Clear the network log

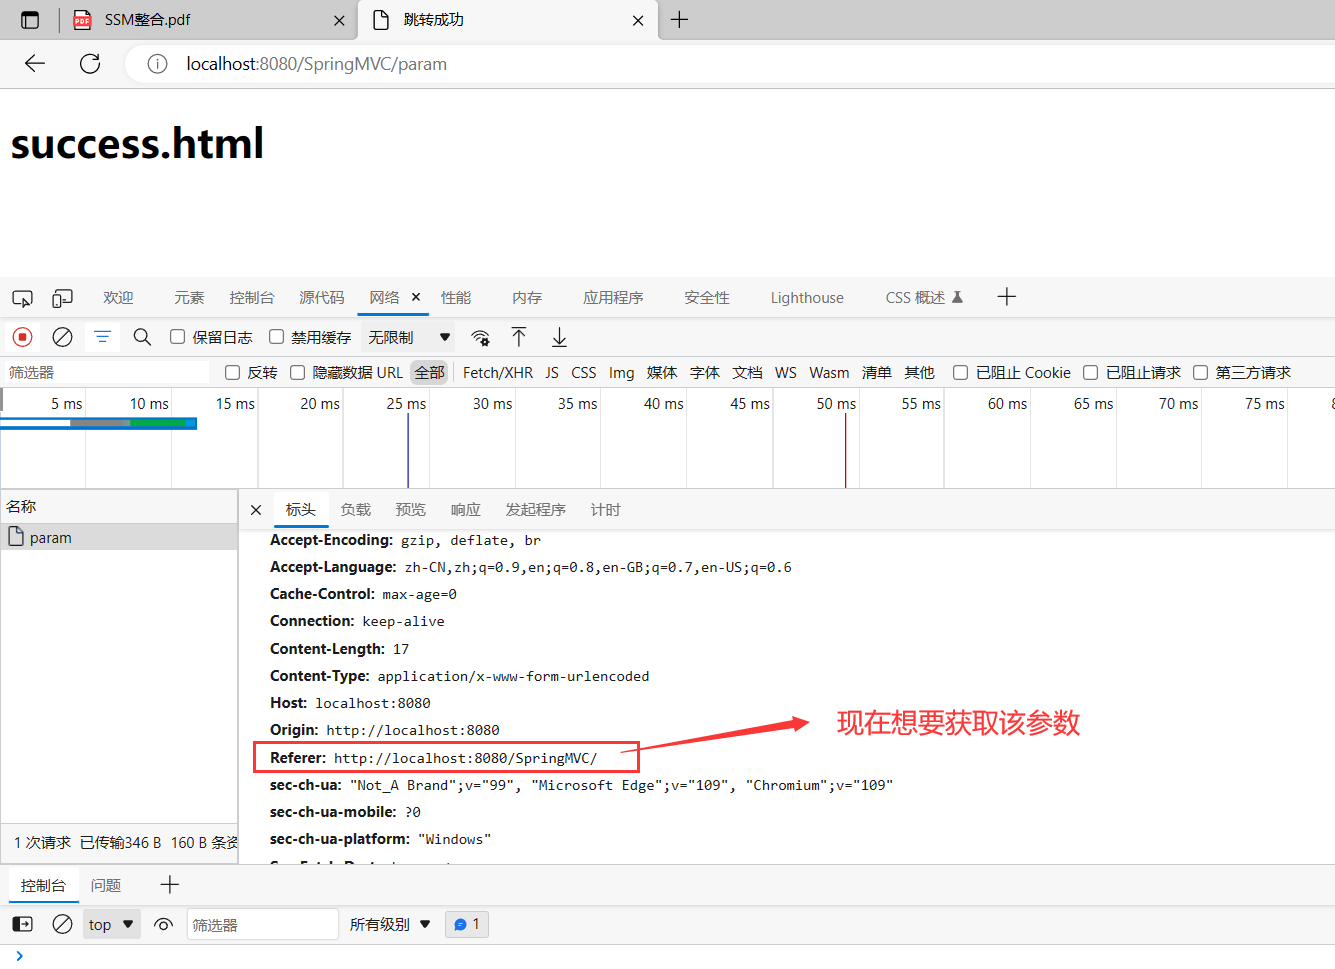coord(62,337)
